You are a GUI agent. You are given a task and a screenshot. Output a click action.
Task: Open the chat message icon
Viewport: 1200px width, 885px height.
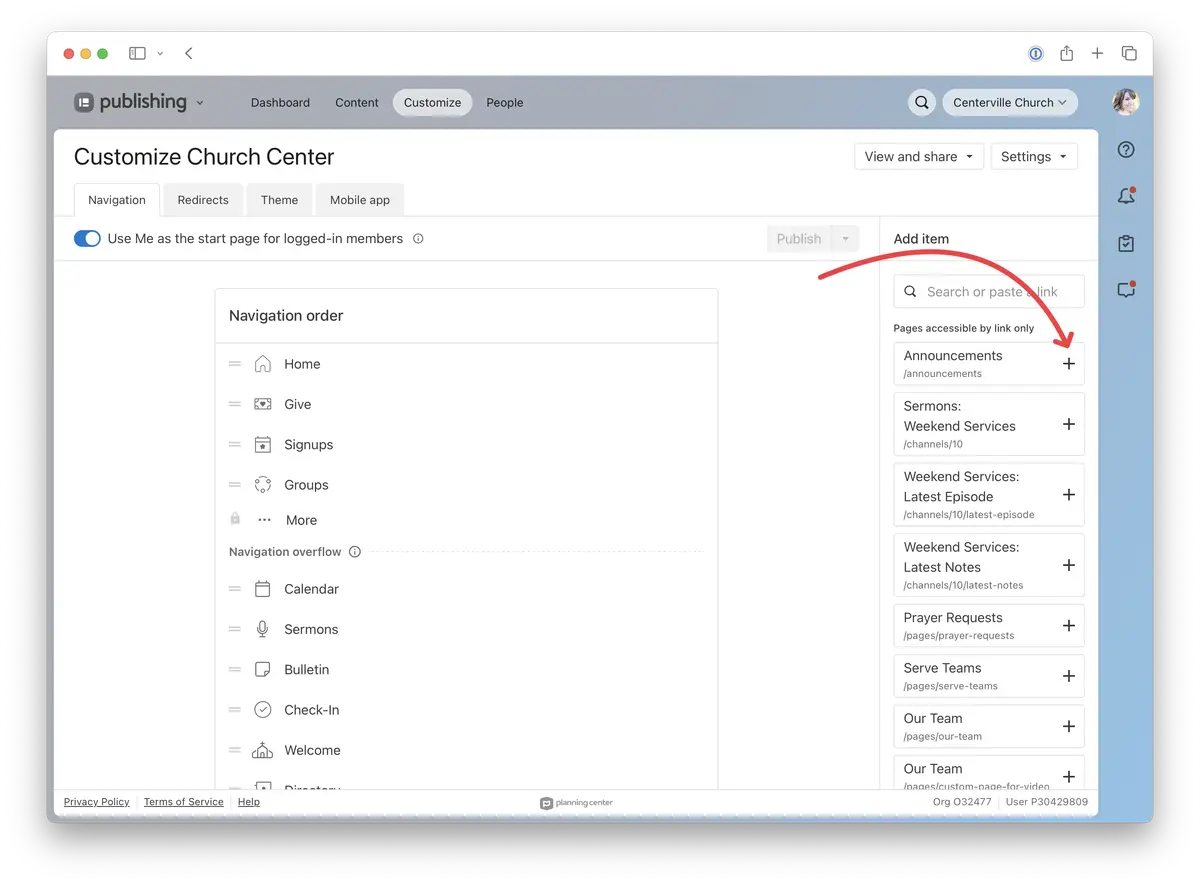click(1126, 290)
